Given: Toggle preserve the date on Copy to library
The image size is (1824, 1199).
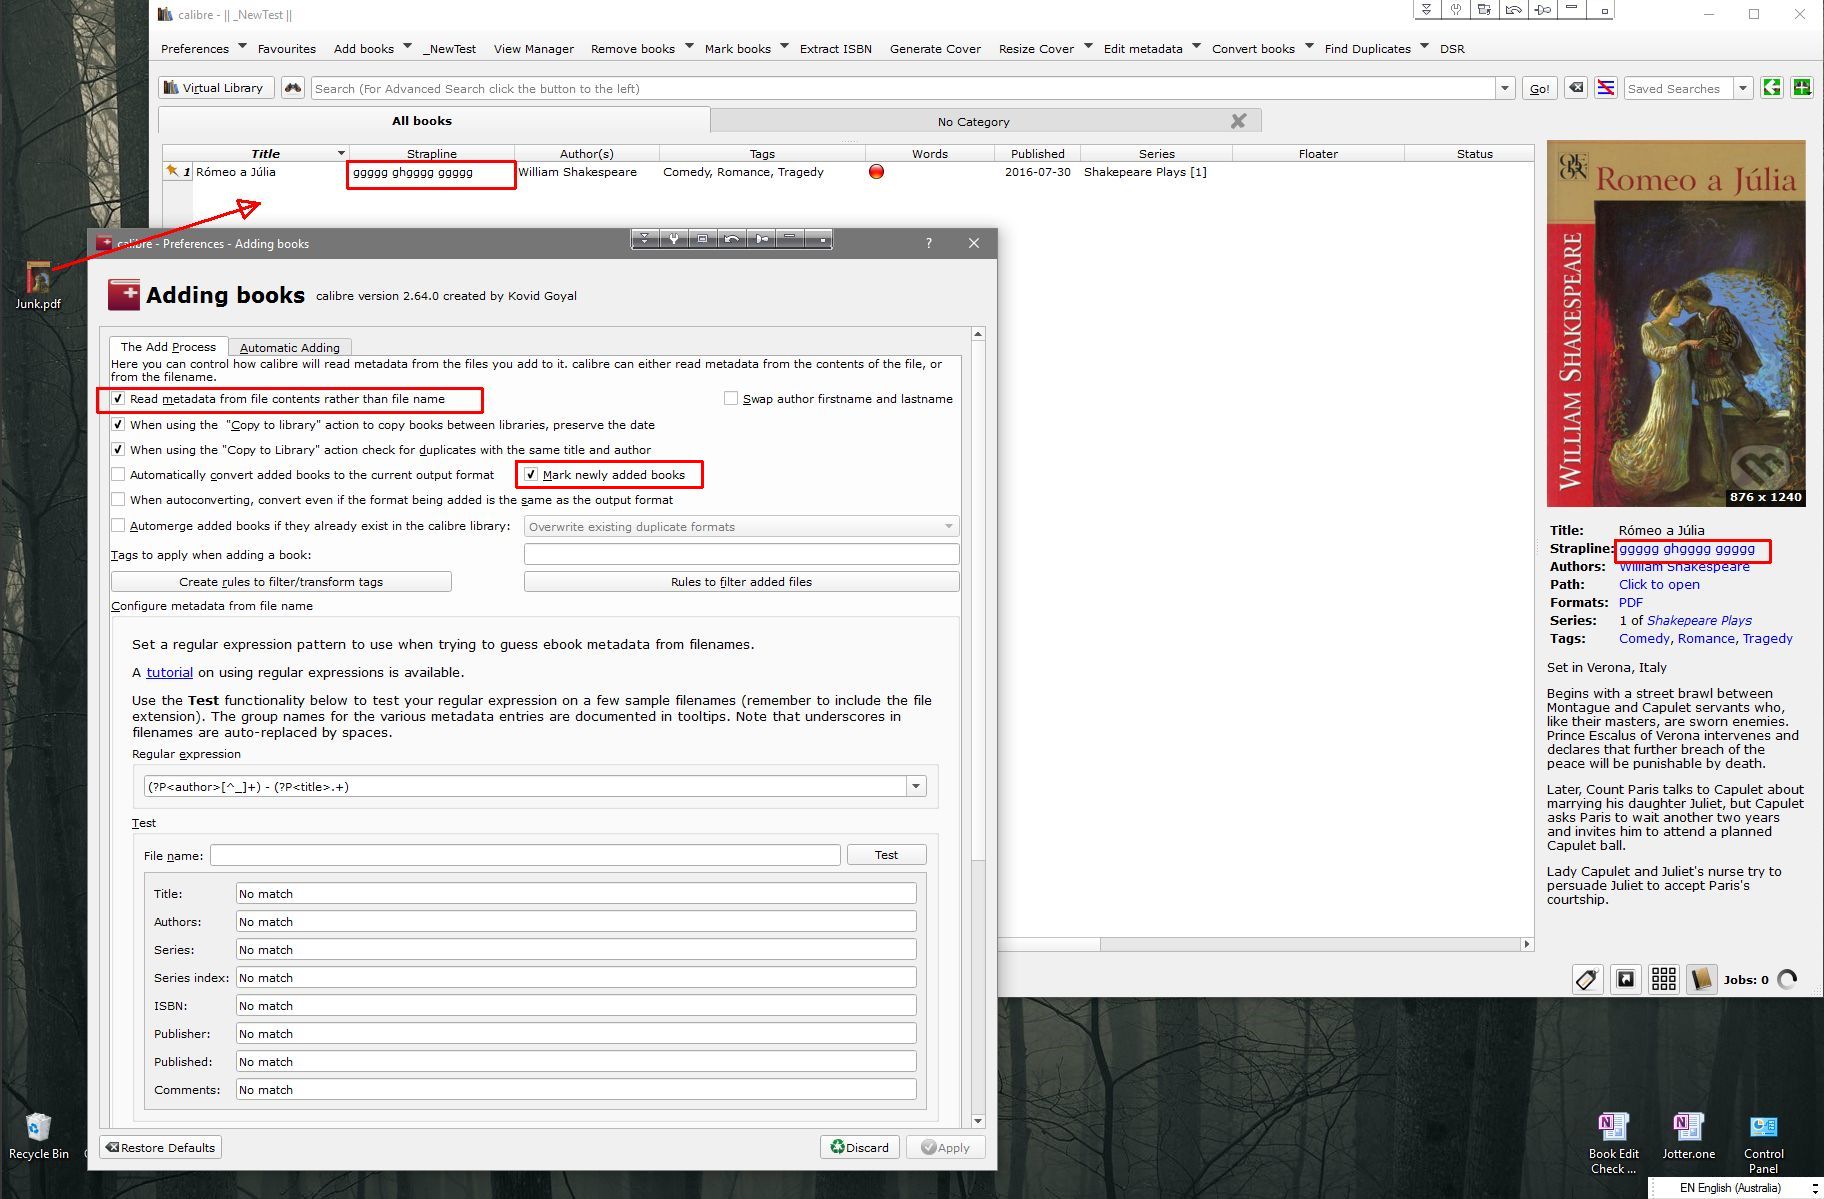Looking at the screenshot, I should tap(118, 424).
